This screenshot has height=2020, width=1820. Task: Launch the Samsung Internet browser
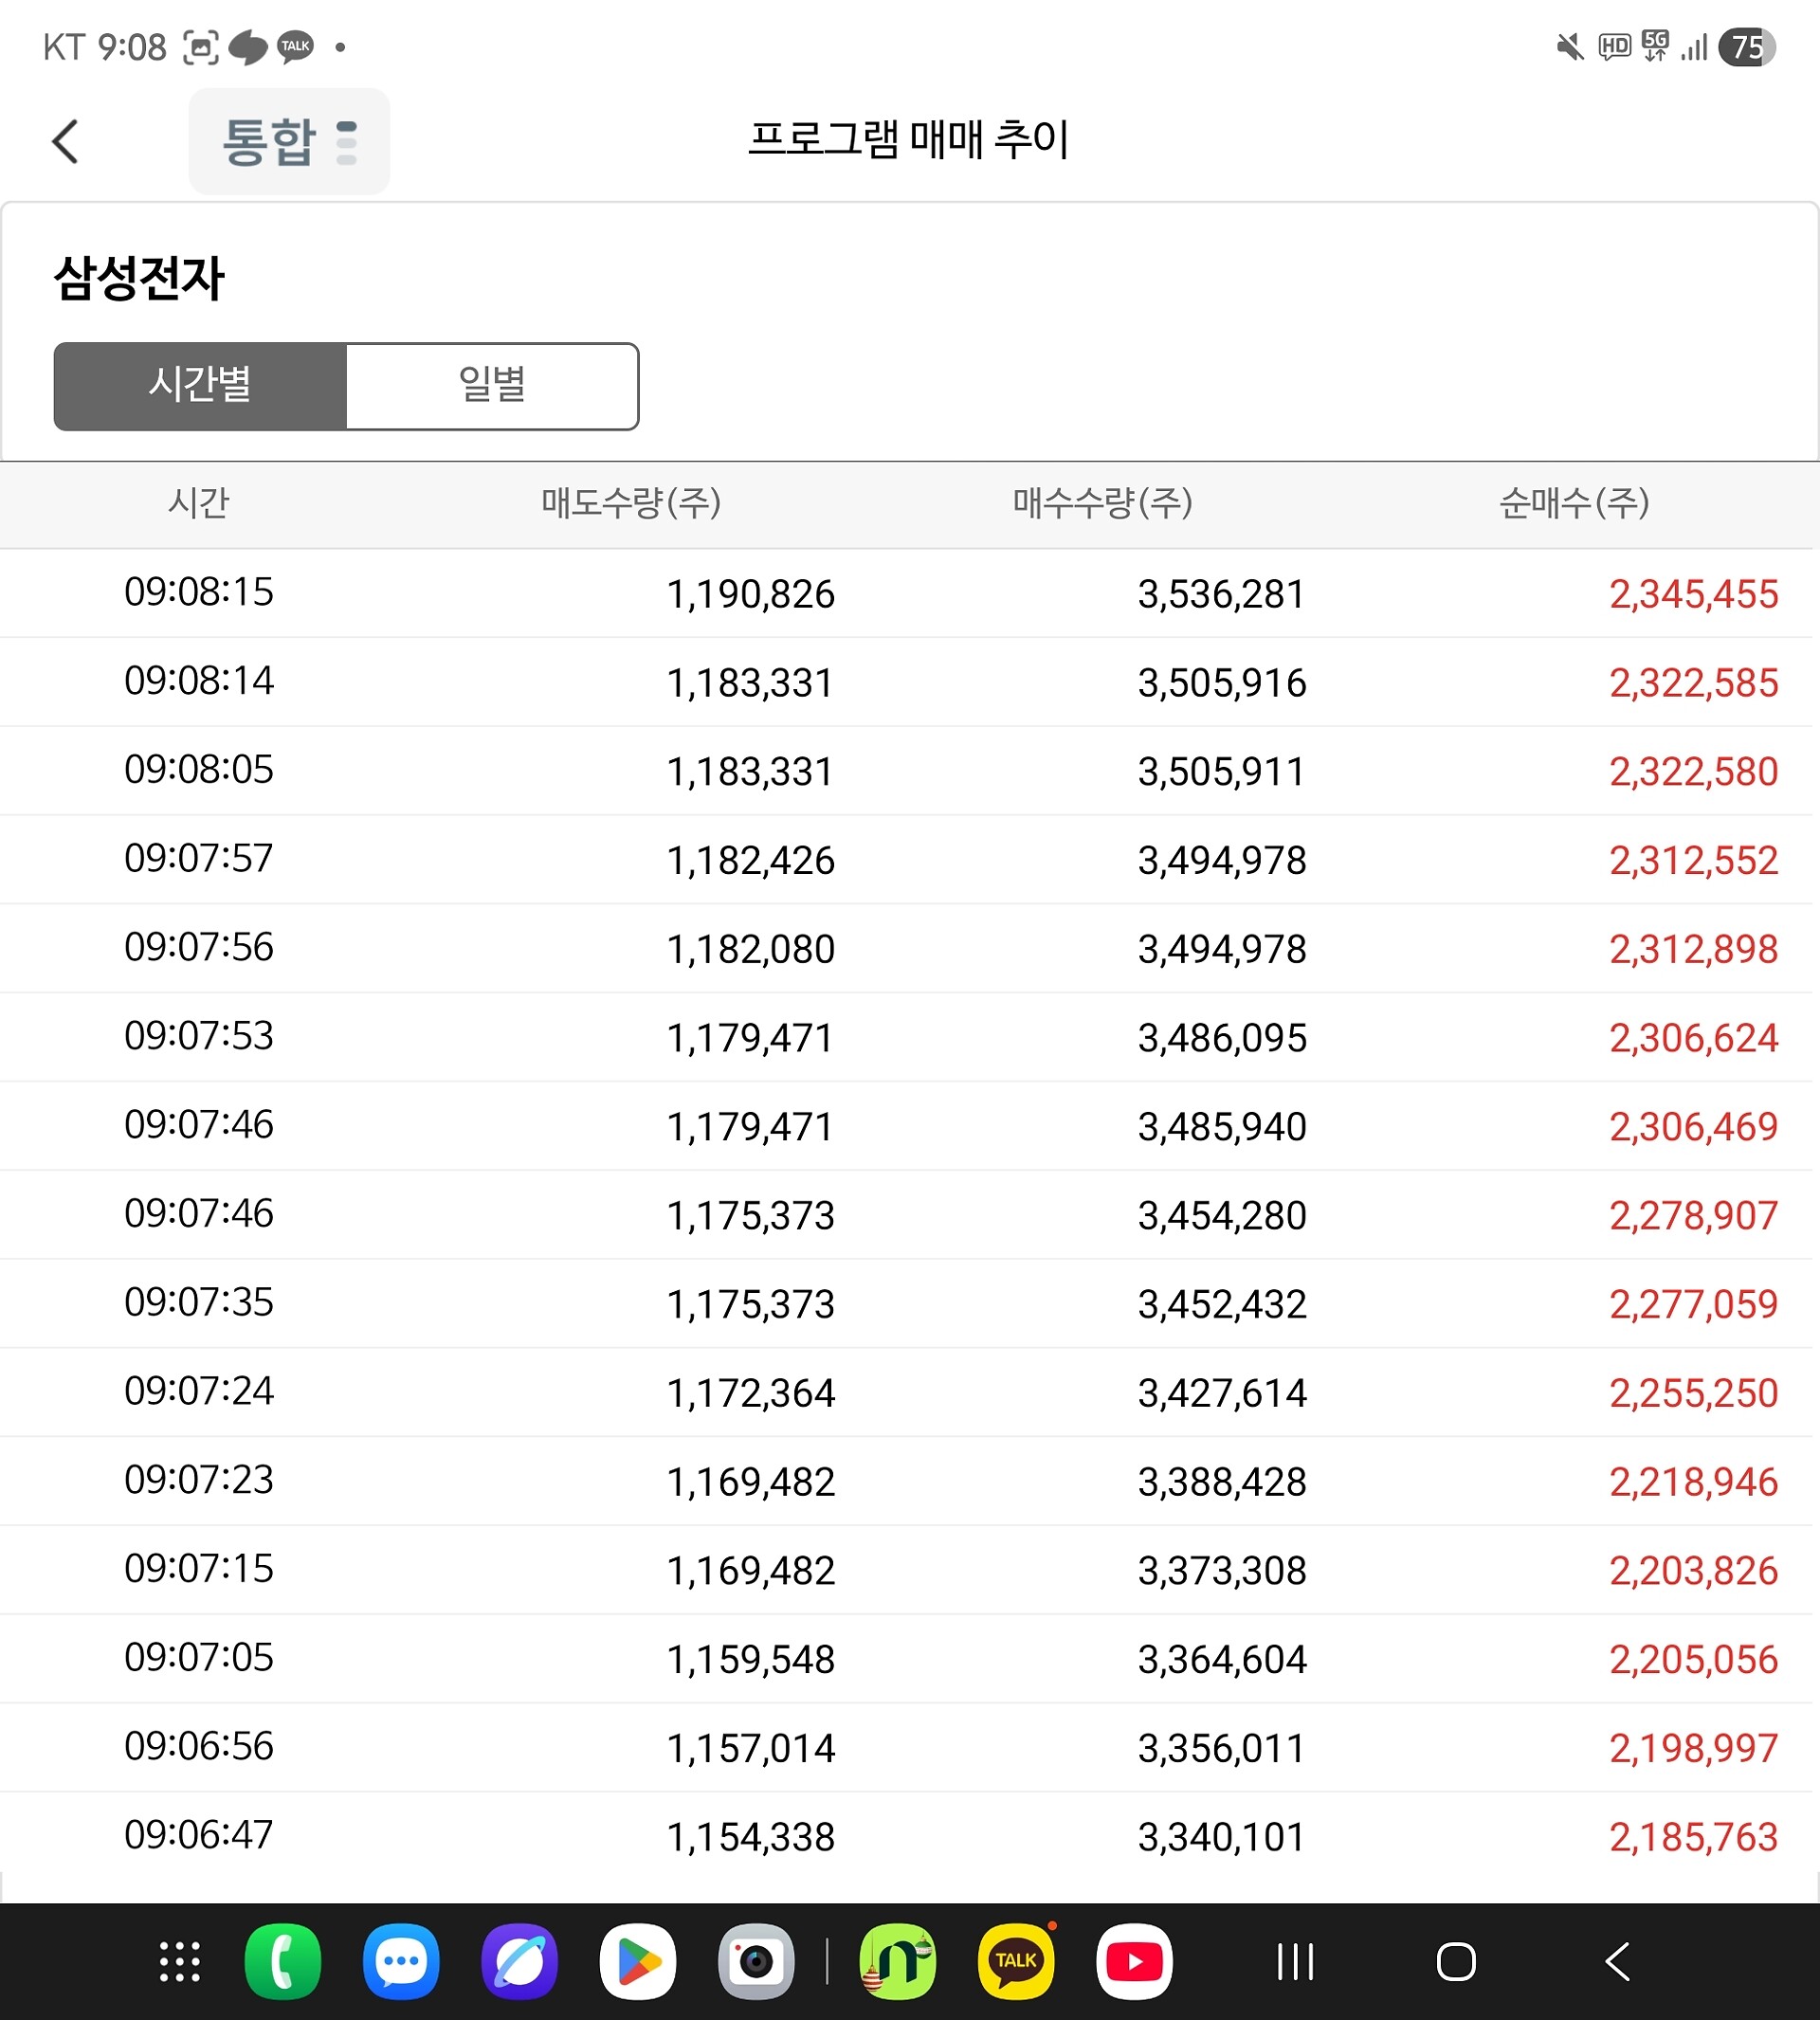(x=519, y=1961)
